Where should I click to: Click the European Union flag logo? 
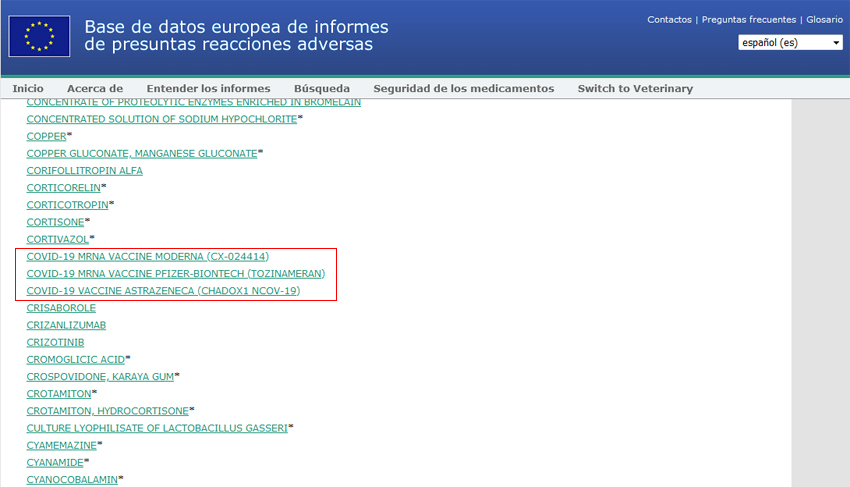point(39,36)
